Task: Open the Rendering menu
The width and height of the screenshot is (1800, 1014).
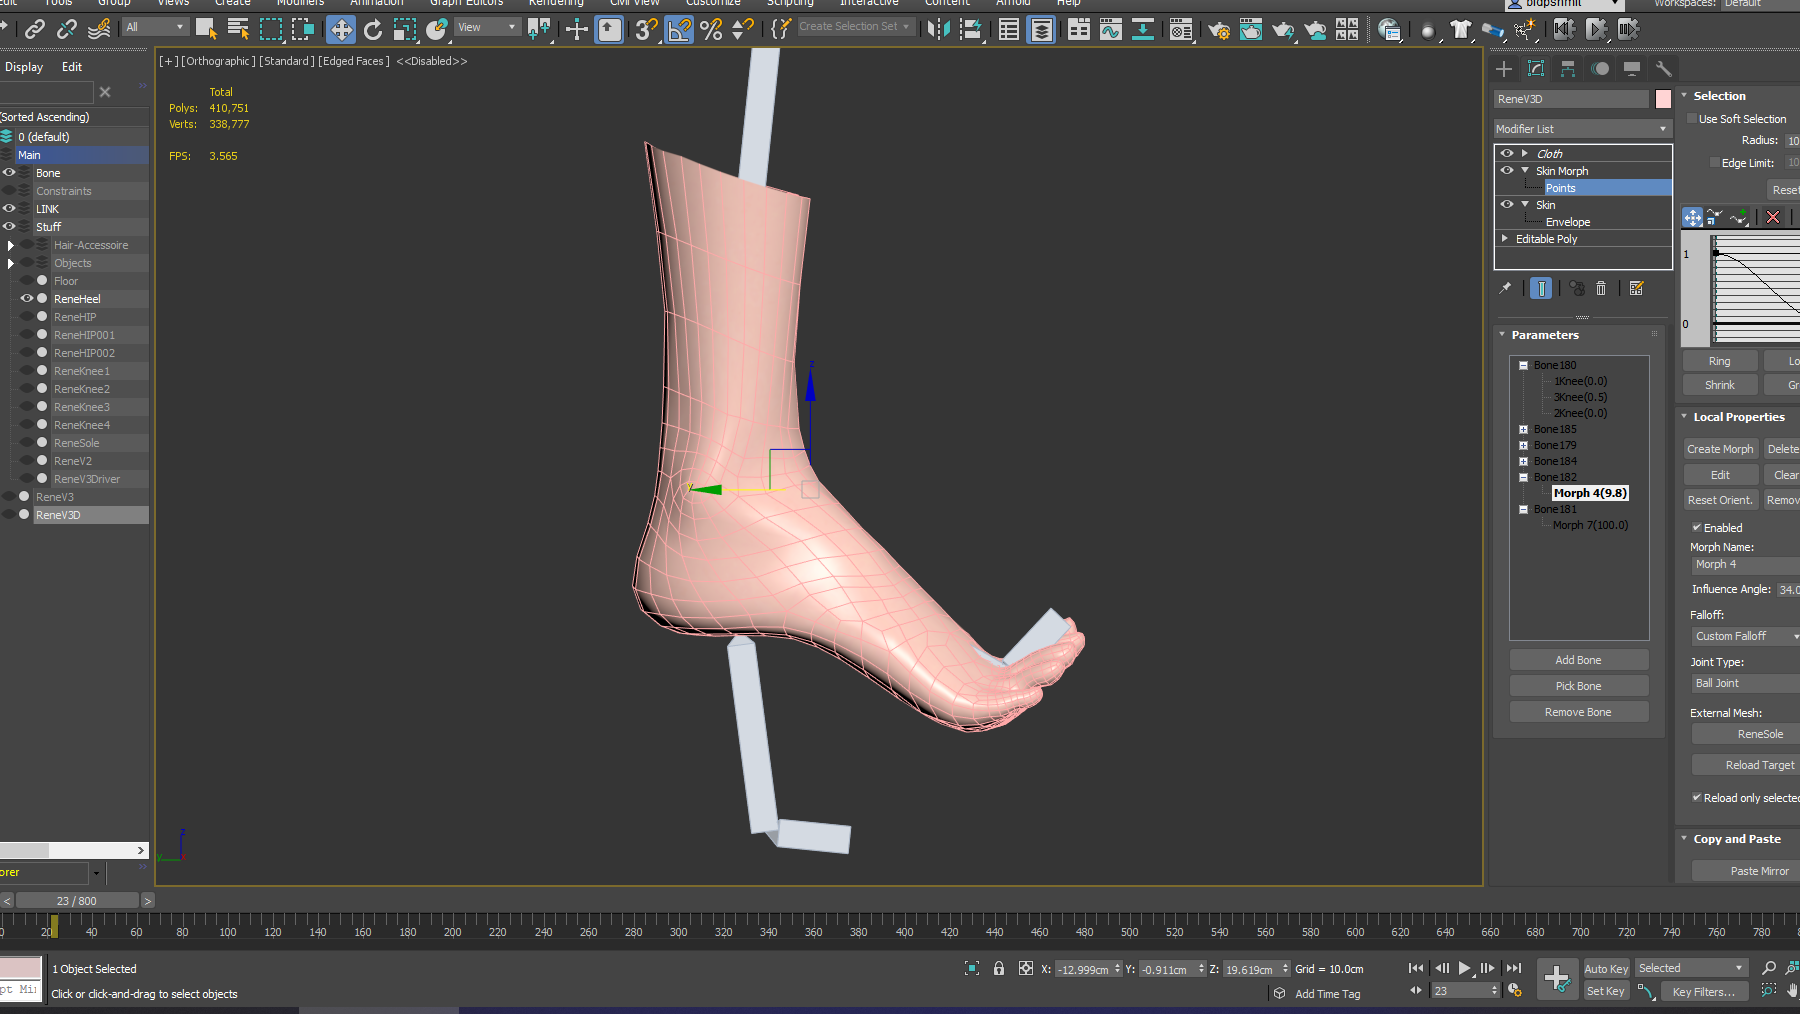Action: 556,4
